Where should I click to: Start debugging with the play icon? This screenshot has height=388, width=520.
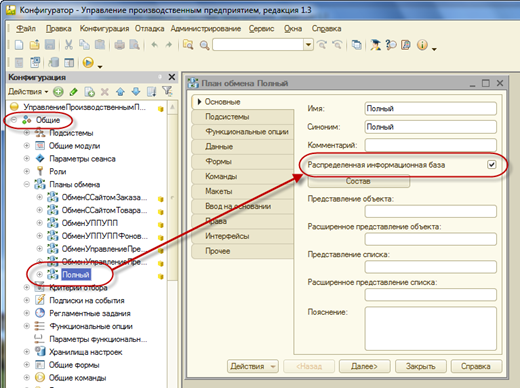tap(88, 62)
